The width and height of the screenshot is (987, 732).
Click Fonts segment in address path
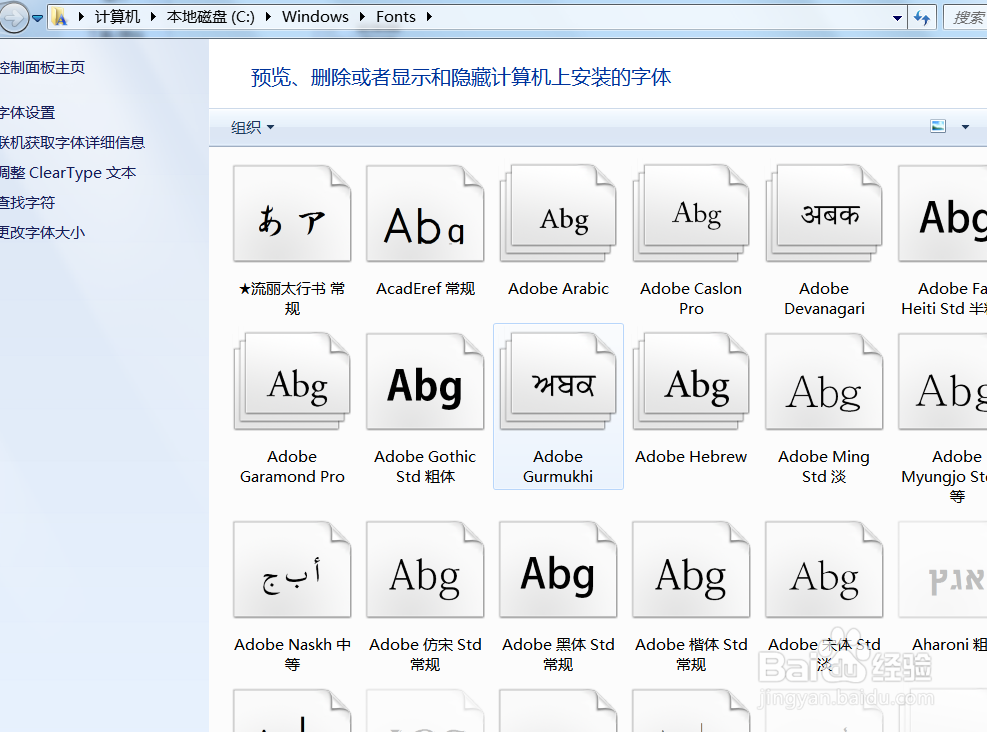click(x=396, y=17)
